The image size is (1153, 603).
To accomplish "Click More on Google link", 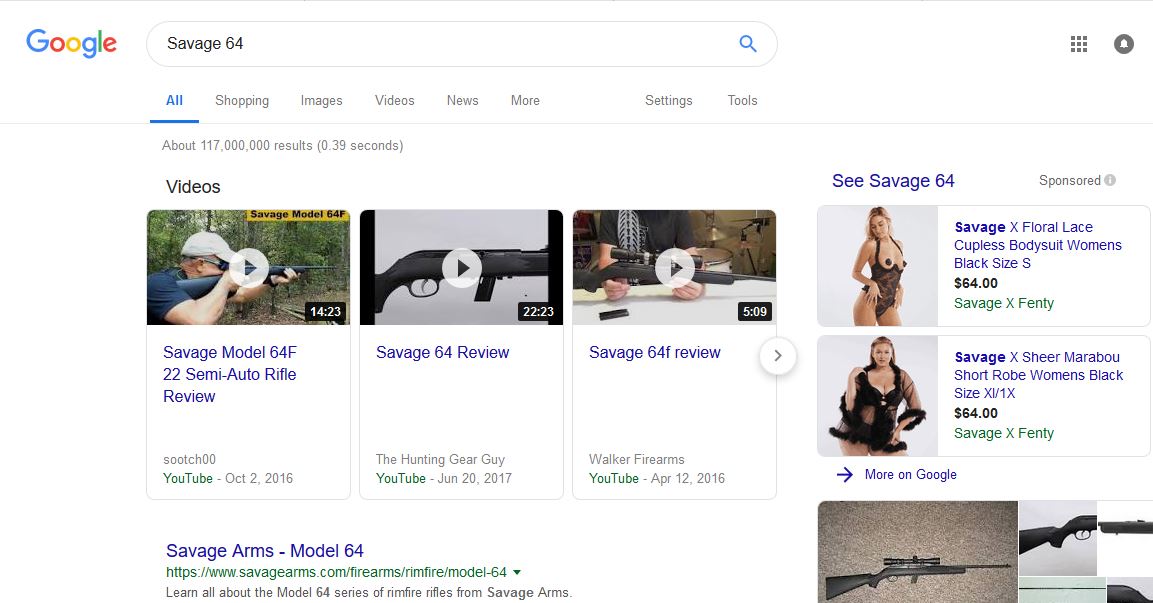I will [x=910, y=475].
